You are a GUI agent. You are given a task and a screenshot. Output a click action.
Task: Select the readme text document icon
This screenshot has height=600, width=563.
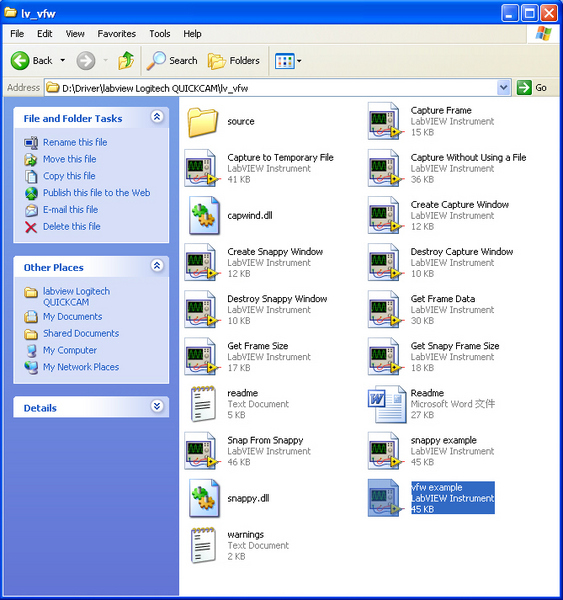pyautogui.click(x=203, y=404)
